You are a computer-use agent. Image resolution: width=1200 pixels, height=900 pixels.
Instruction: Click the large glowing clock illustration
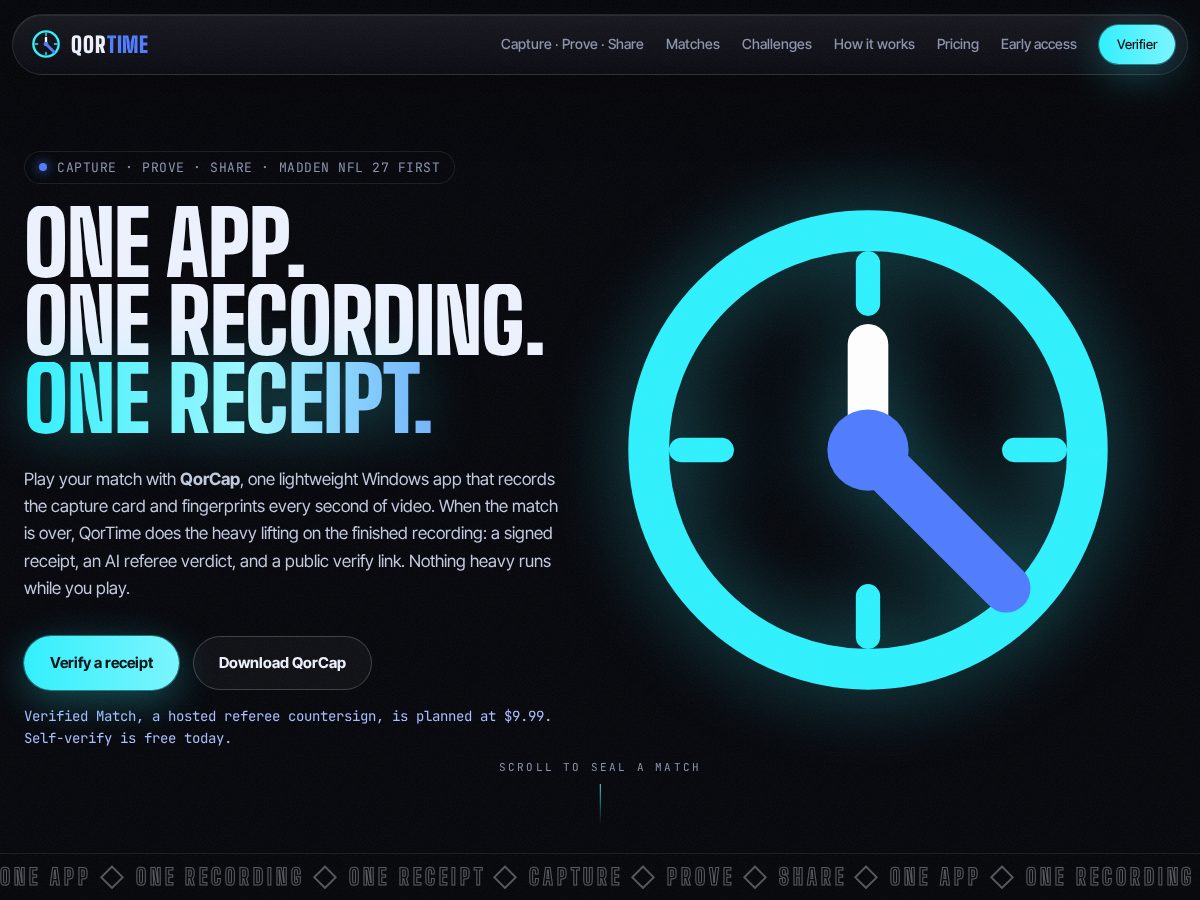[868, 450]
